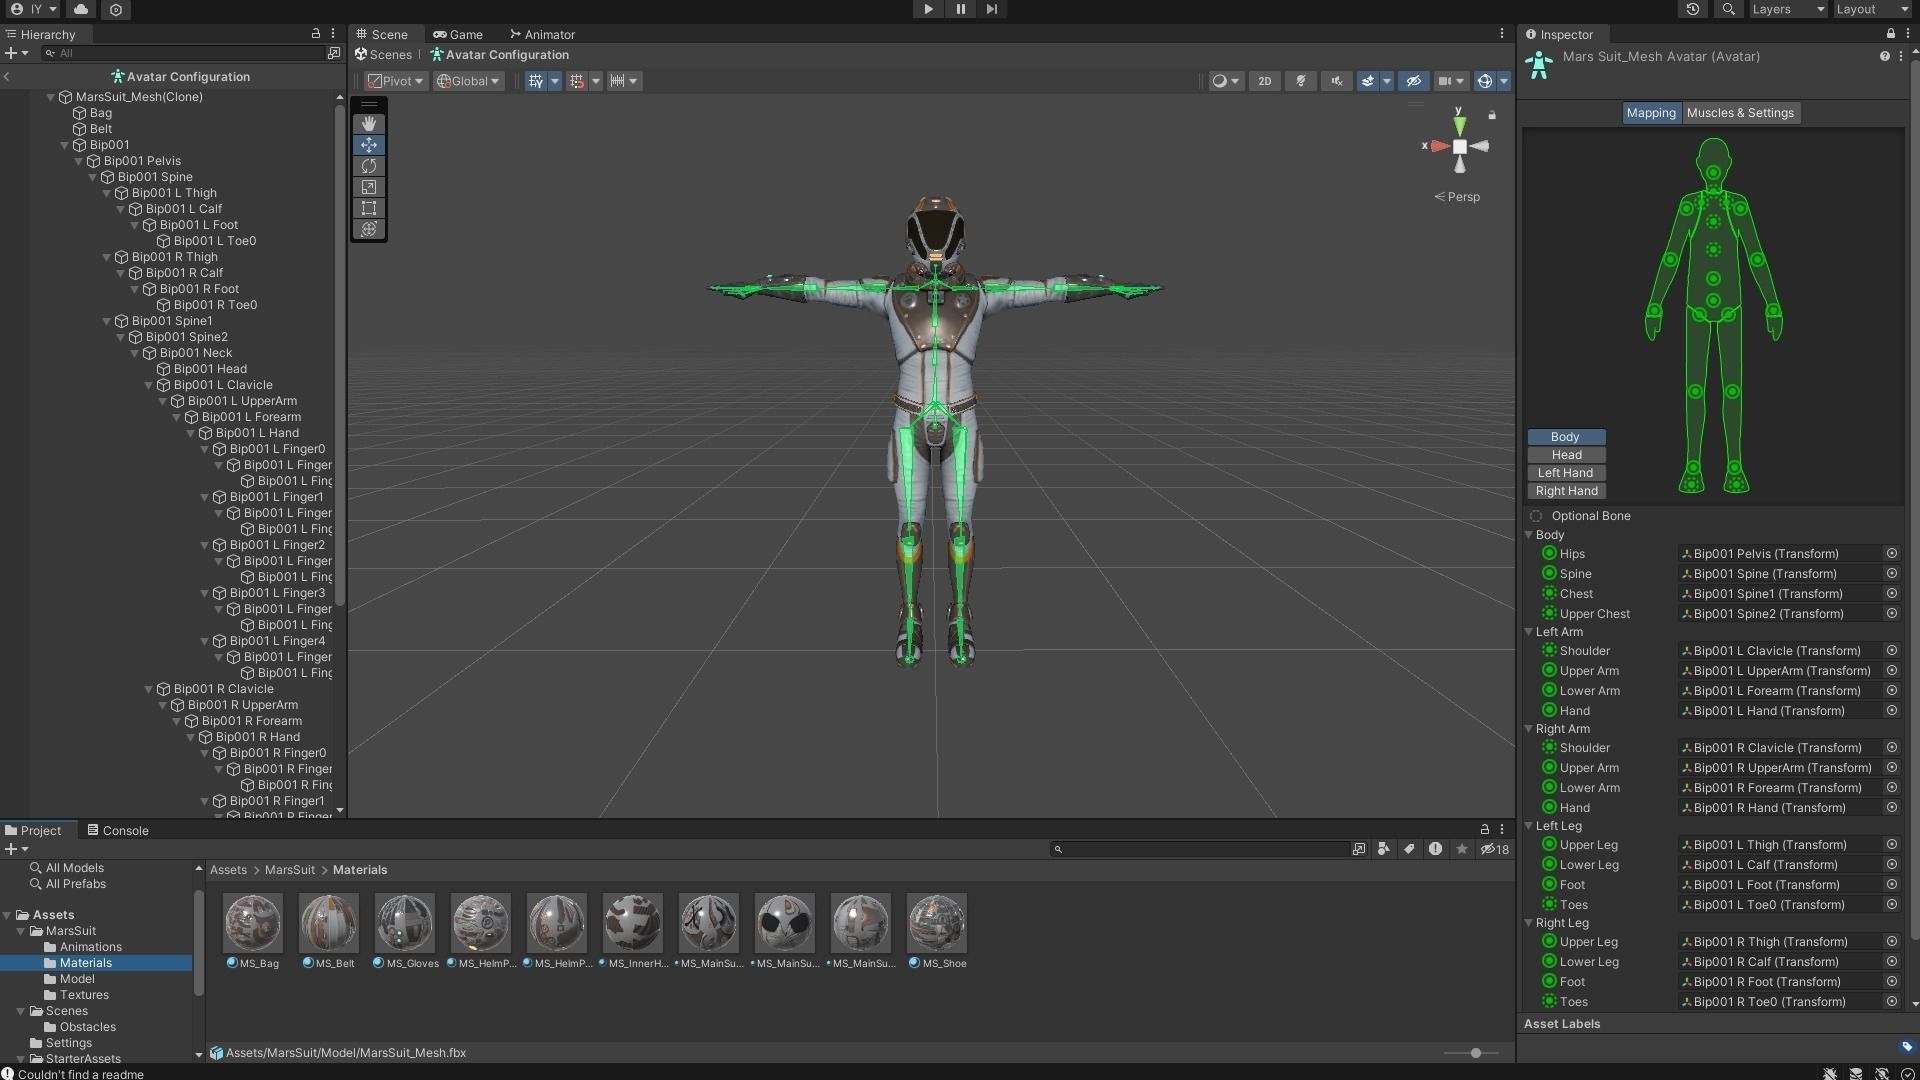Viewport: 1920px width, 1080px height.
Task: Toggle scene gizmos button
Action: pyautogui.click(x=1485, y=81)
